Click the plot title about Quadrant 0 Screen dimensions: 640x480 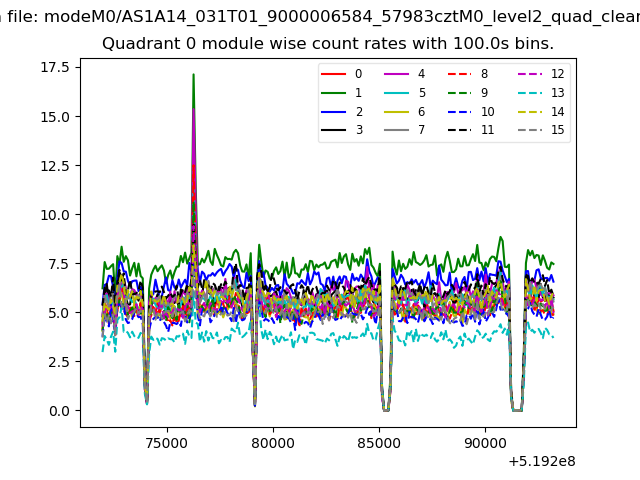[328, 44]
